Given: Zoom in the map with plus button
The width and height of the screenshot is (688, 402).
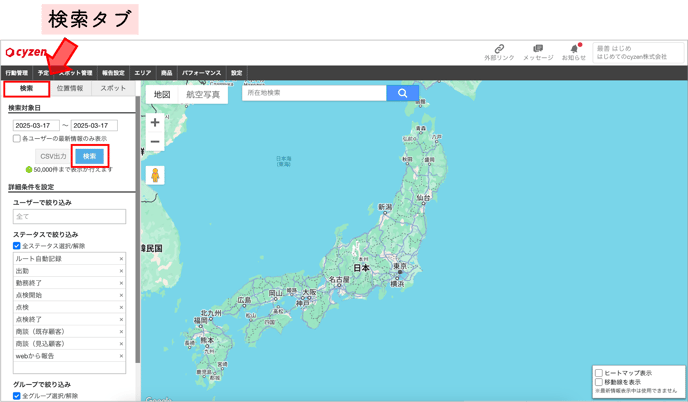Looking at the screenshot, I should 155,122.
